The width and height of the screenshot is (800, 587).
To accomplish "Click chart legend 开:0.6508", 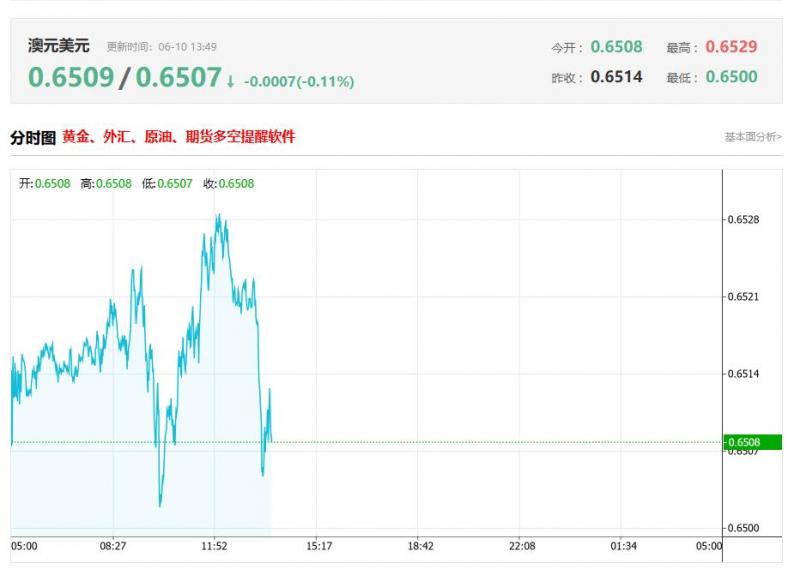I will tap(44, 184).
